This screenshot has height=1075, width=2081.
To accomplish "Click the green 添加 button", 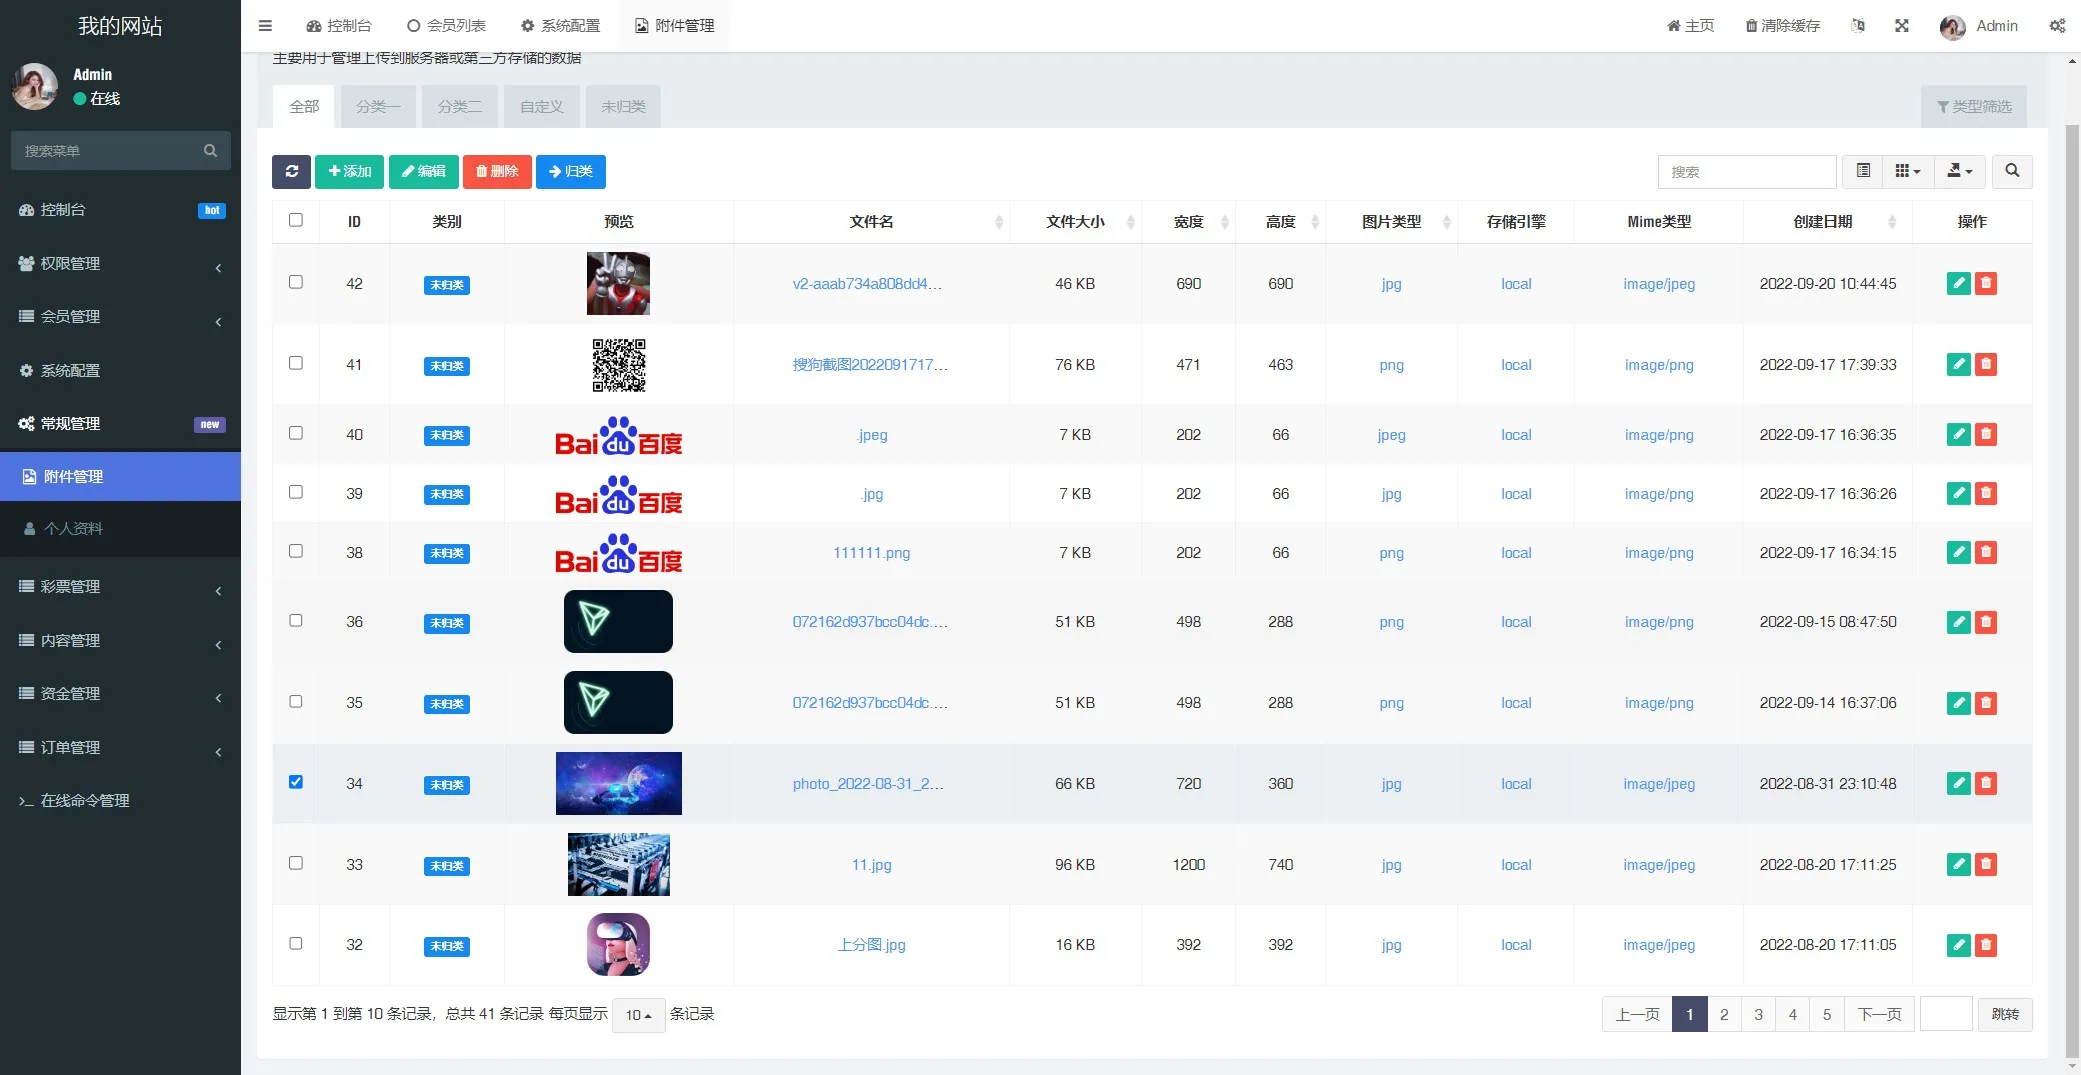I will tap(350, 171).
